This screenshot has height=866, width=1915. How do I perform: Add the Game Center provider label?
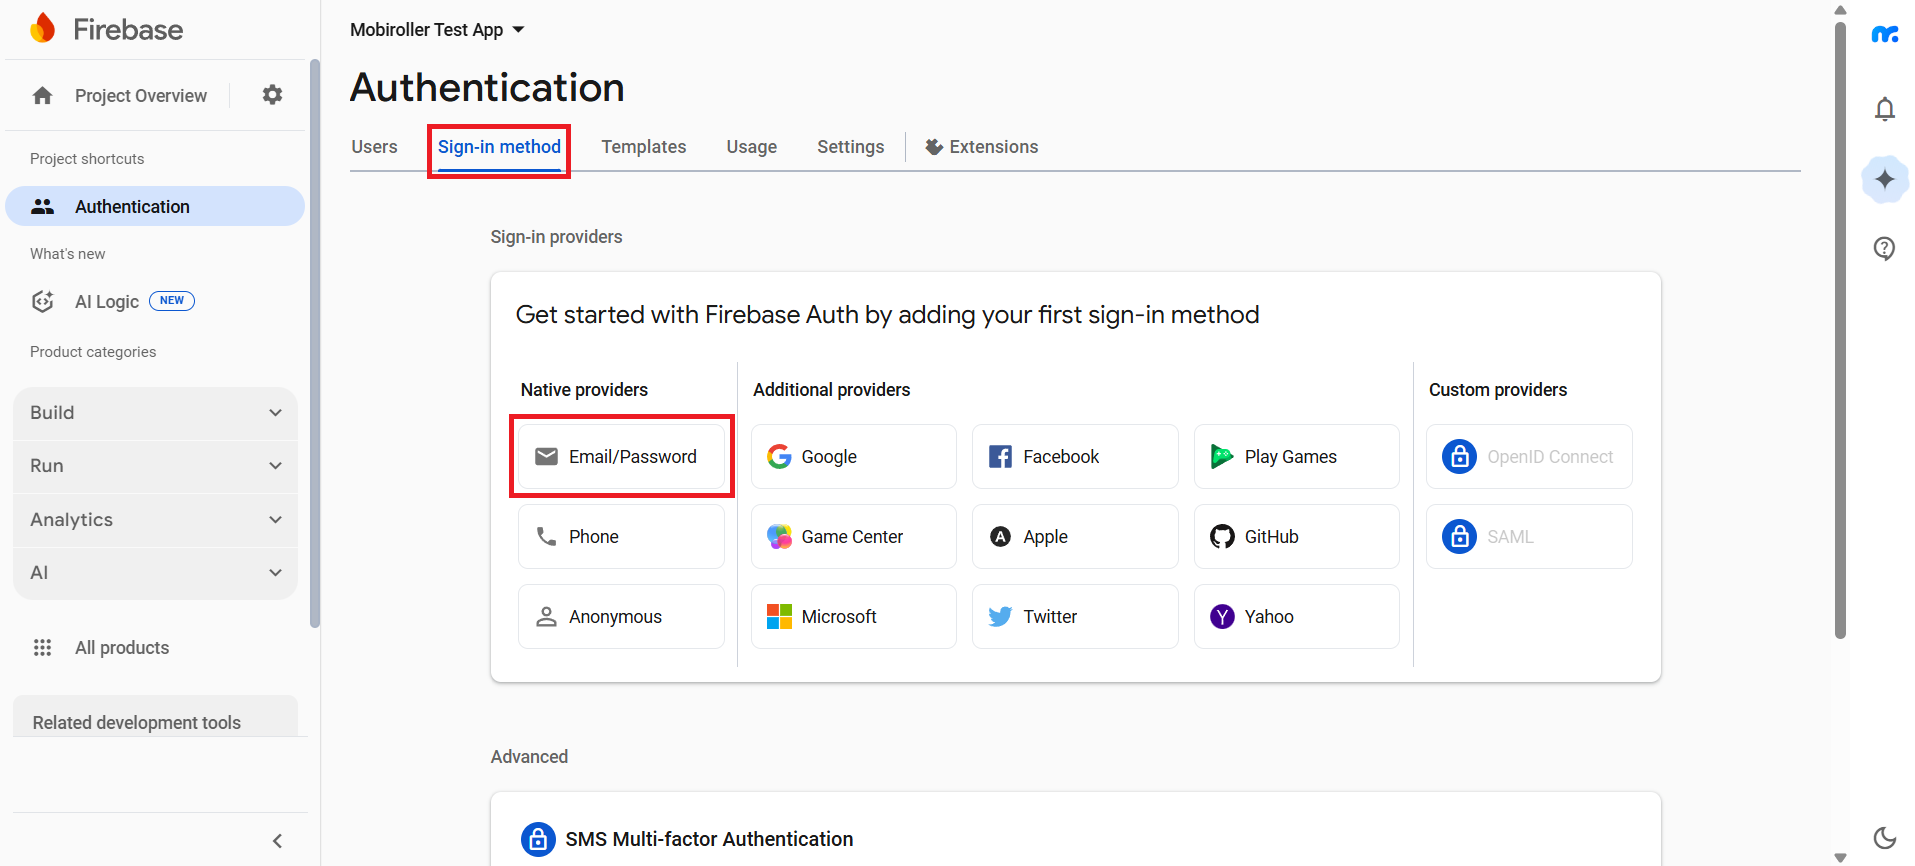point(852,537)
